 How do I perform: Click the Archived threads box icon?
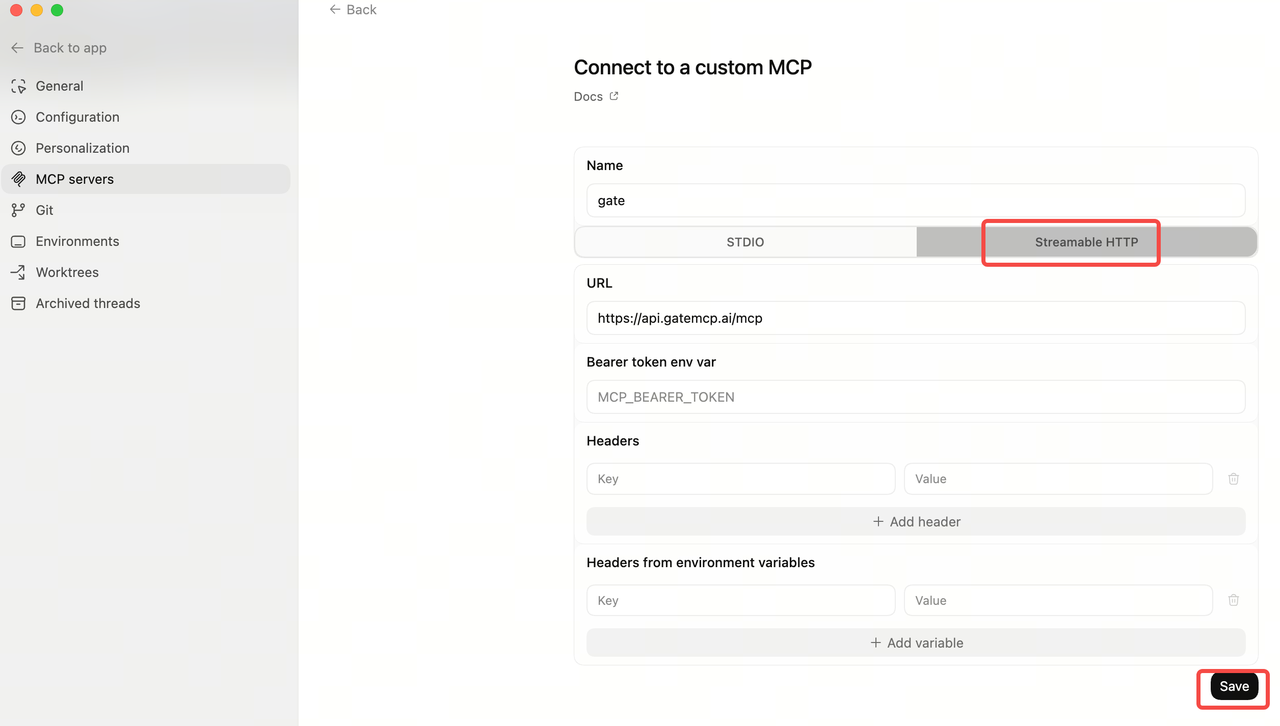[18, 303]
